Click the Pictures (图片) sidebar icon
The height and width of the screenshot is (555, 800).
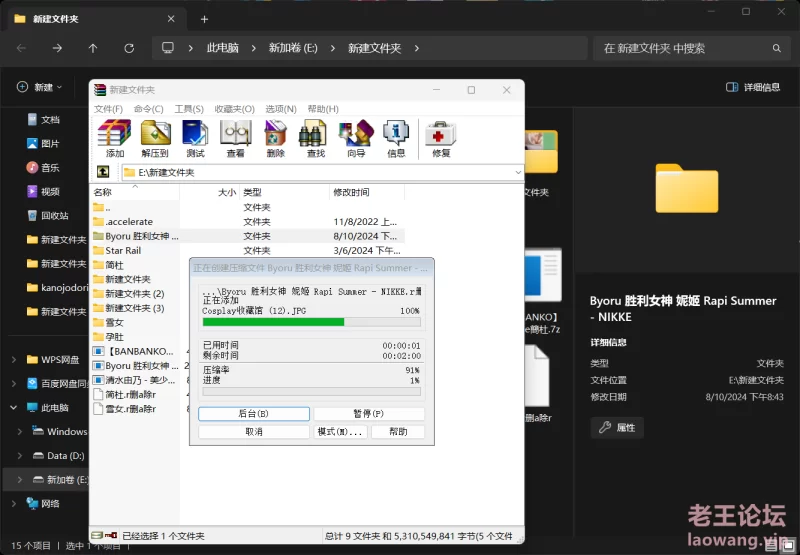32,143
